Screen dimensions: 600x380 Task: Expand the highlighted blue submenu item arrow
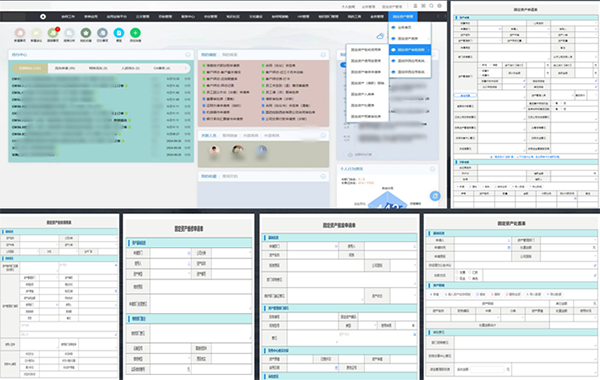click(429, 50)
